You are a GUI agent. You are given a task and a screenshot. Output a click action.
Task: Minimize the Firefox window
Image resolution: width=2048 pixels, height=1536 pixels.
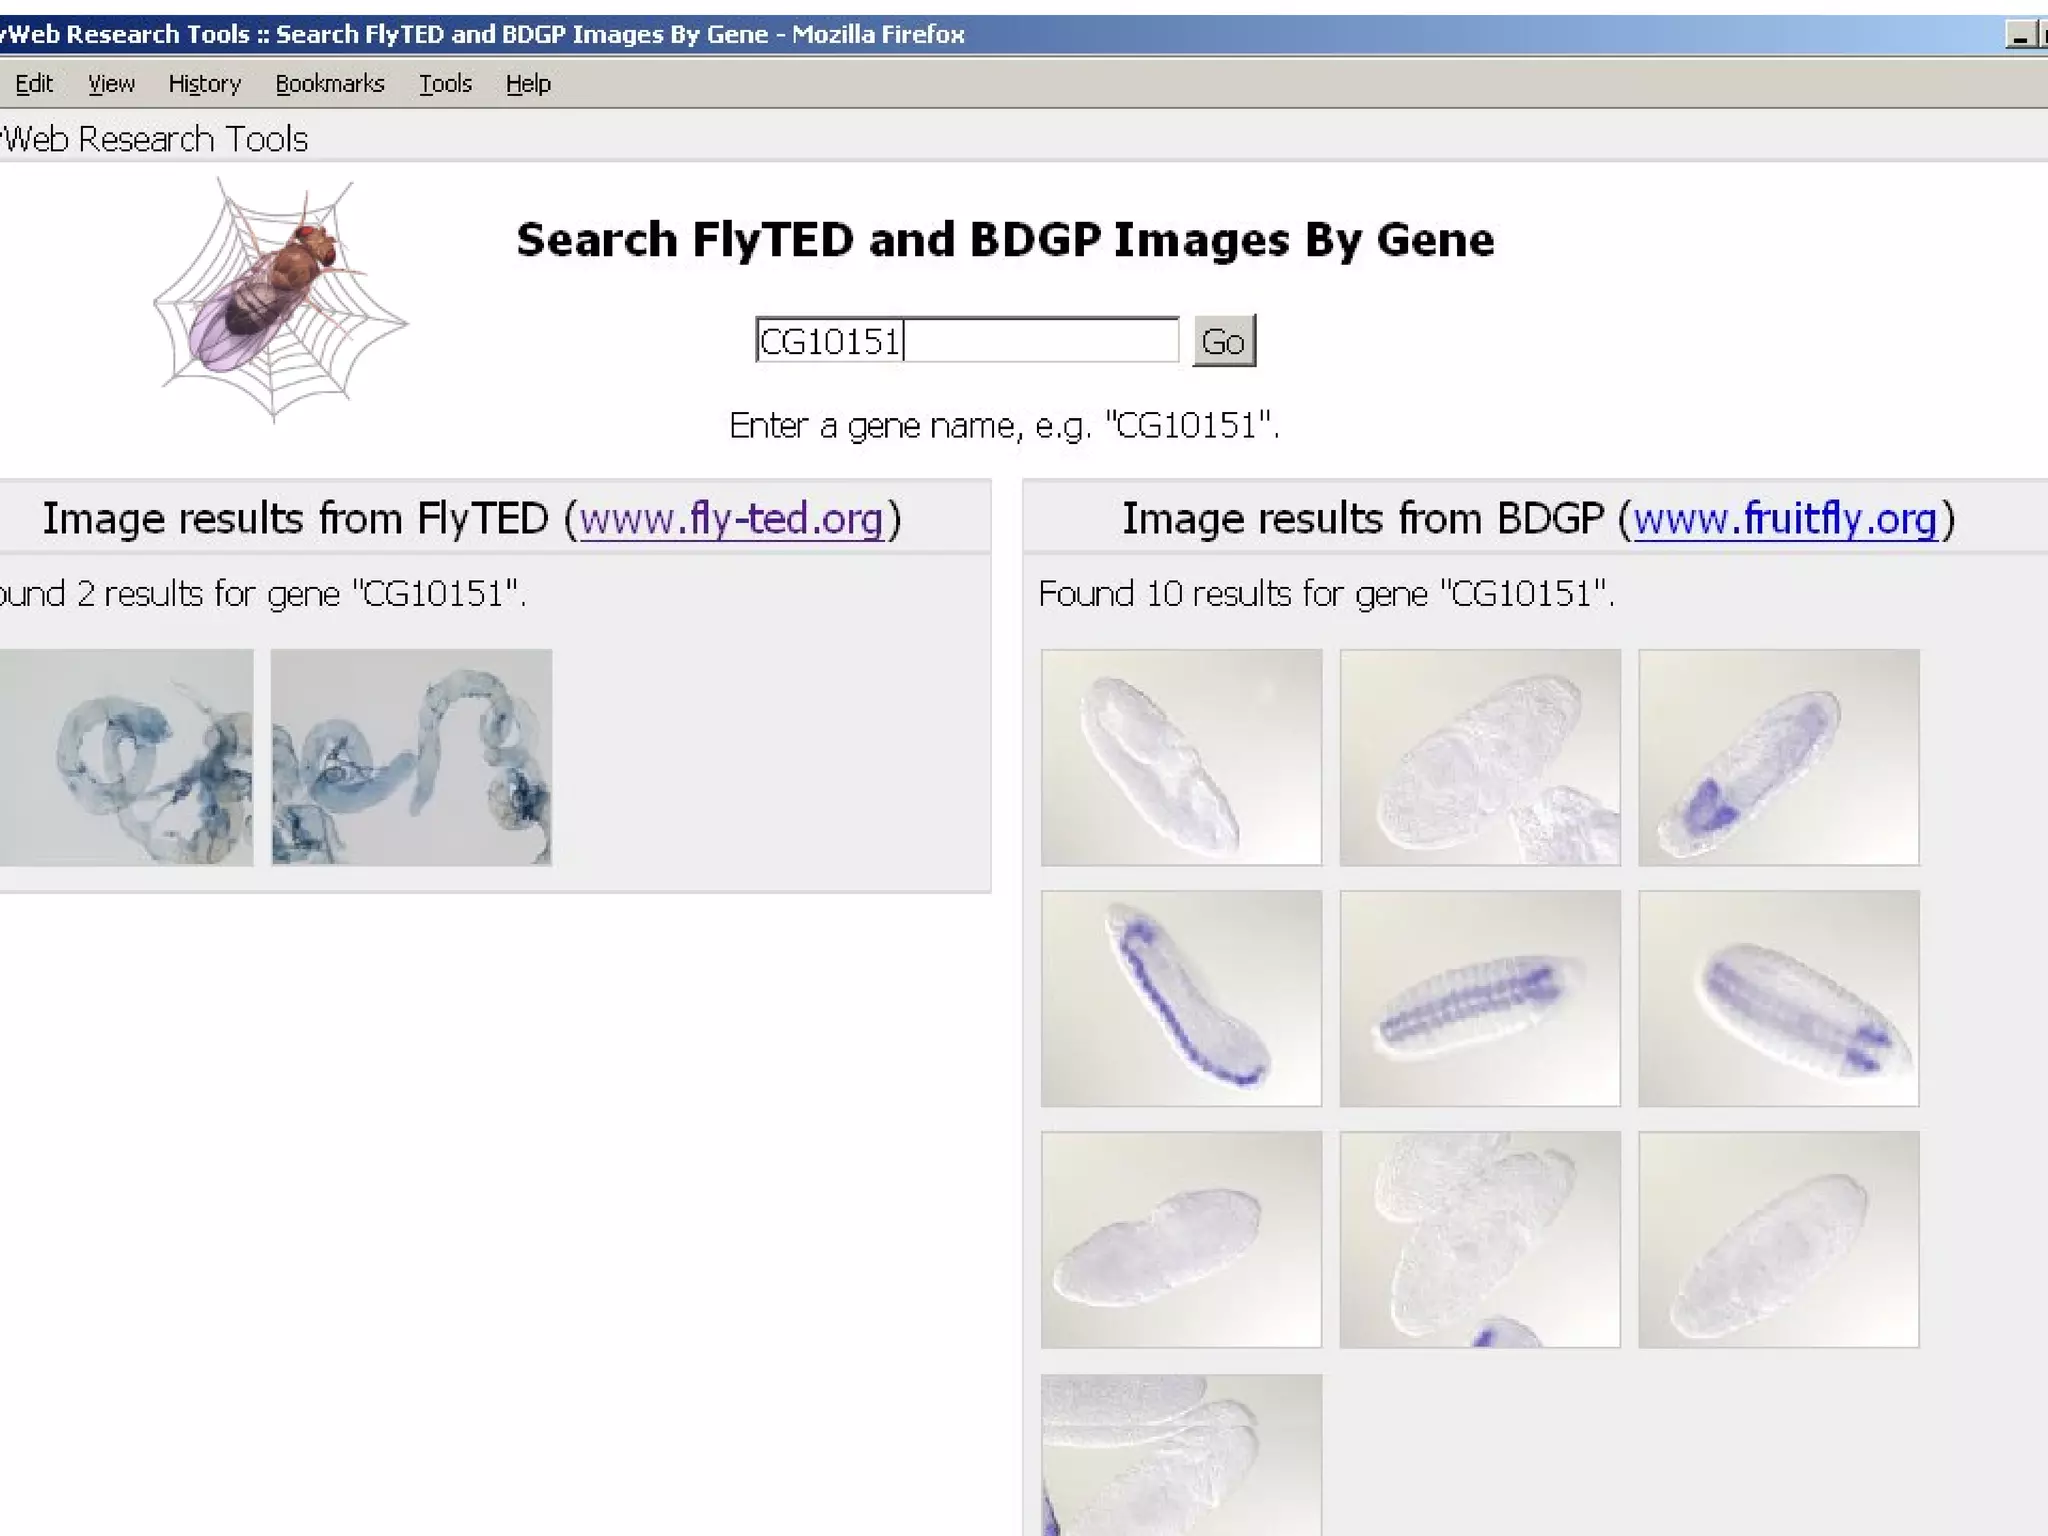(2020, 35)
